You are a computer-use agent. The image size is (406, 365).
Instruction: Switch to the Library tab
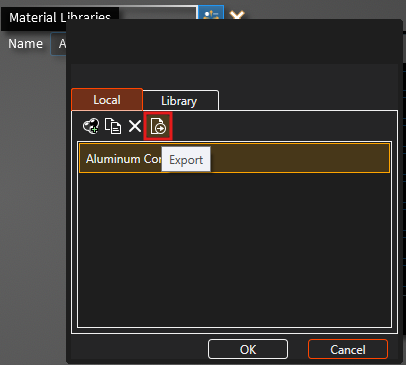coord(180,101)
